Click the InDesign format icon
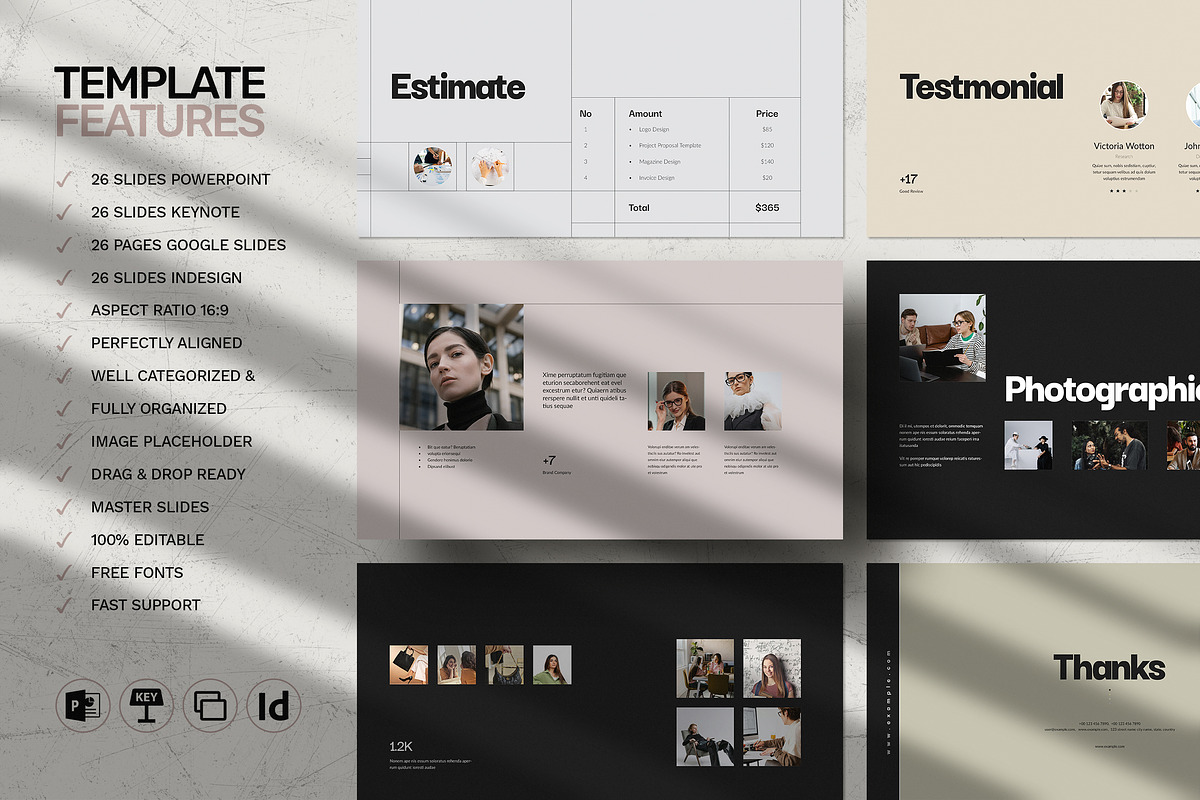The image size is (1200, 800). pos(274,706)
